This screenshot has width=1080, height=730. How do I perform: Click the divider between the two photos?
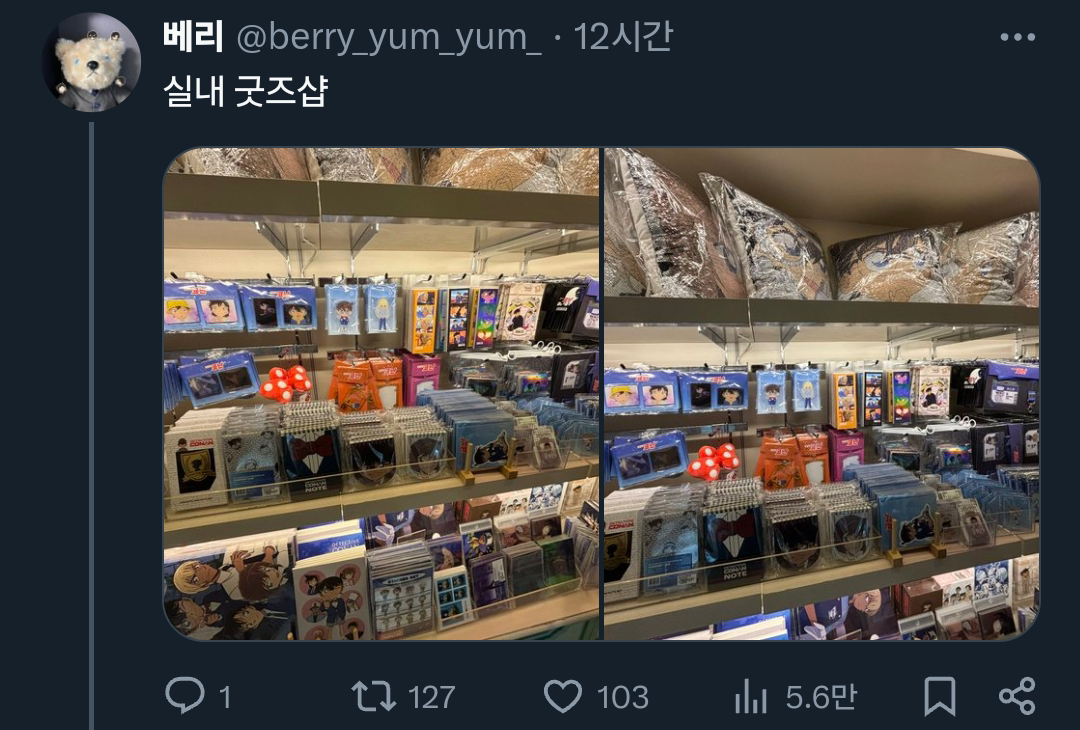(x=602, y=394)
